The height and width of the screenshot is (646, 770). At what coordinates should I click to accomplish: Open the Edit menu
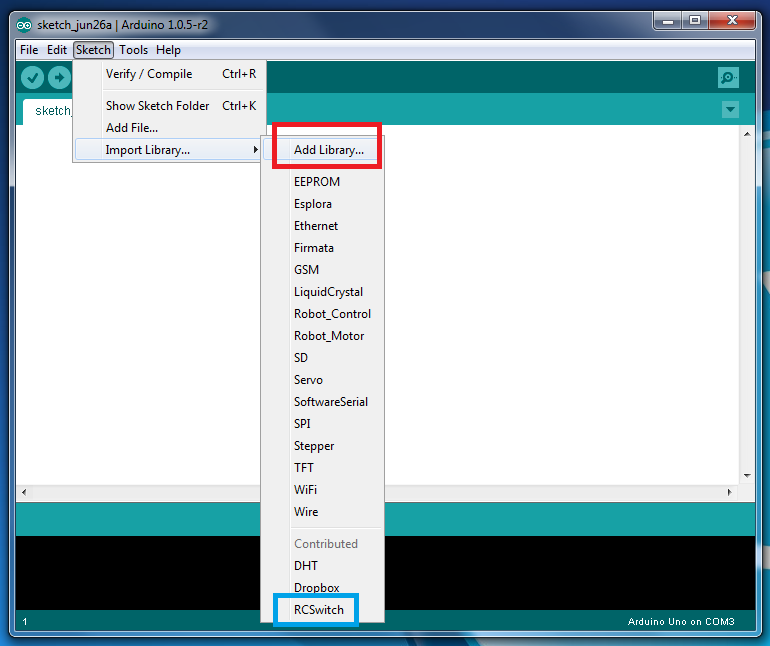point(57,50)
